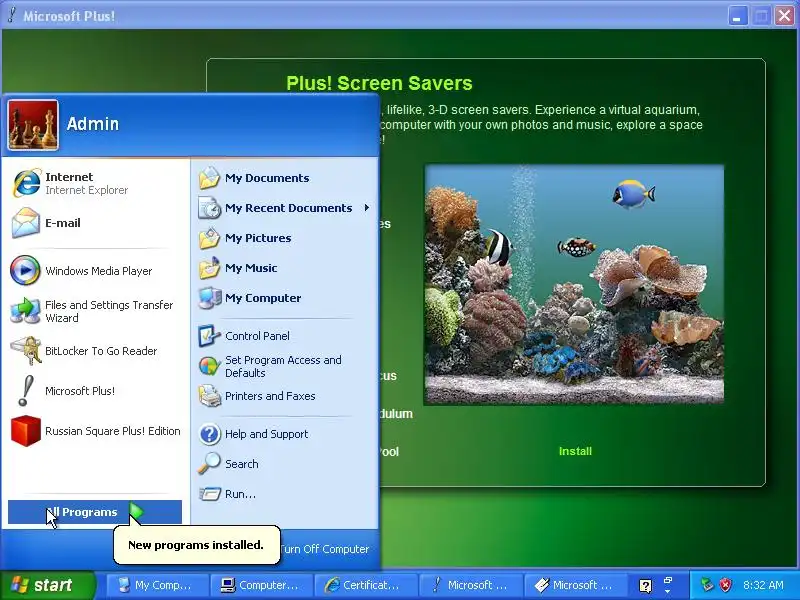
Task: Open the My Documents folder icon
Action: (x=209, y=178)
